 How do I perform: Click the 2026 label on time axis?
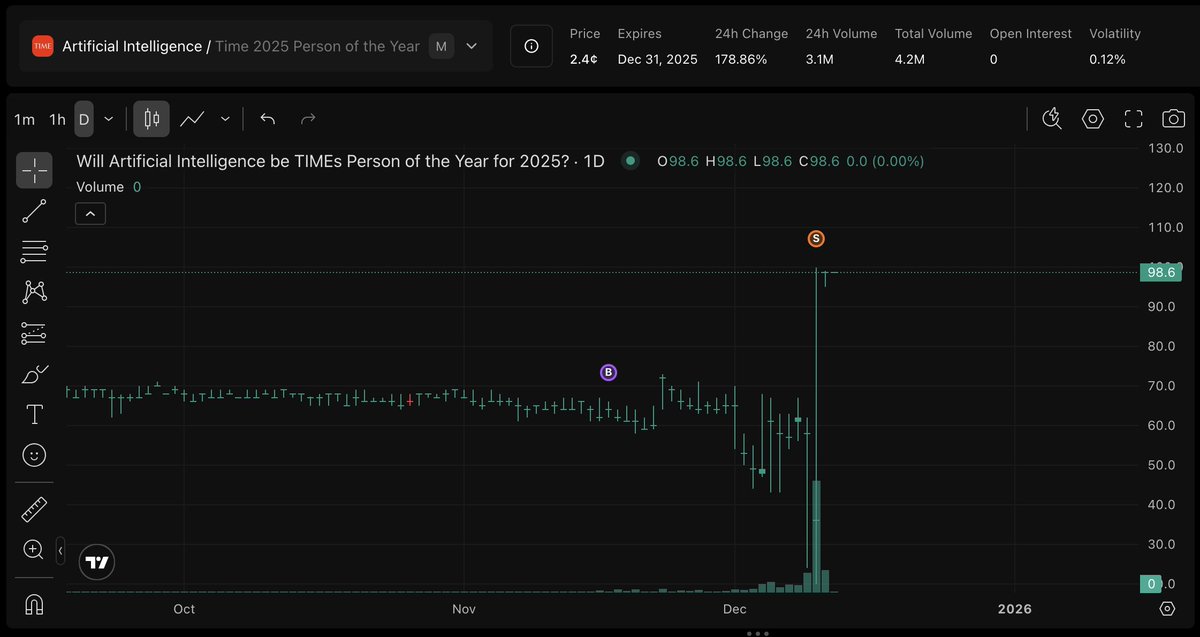coord(1015,608)
